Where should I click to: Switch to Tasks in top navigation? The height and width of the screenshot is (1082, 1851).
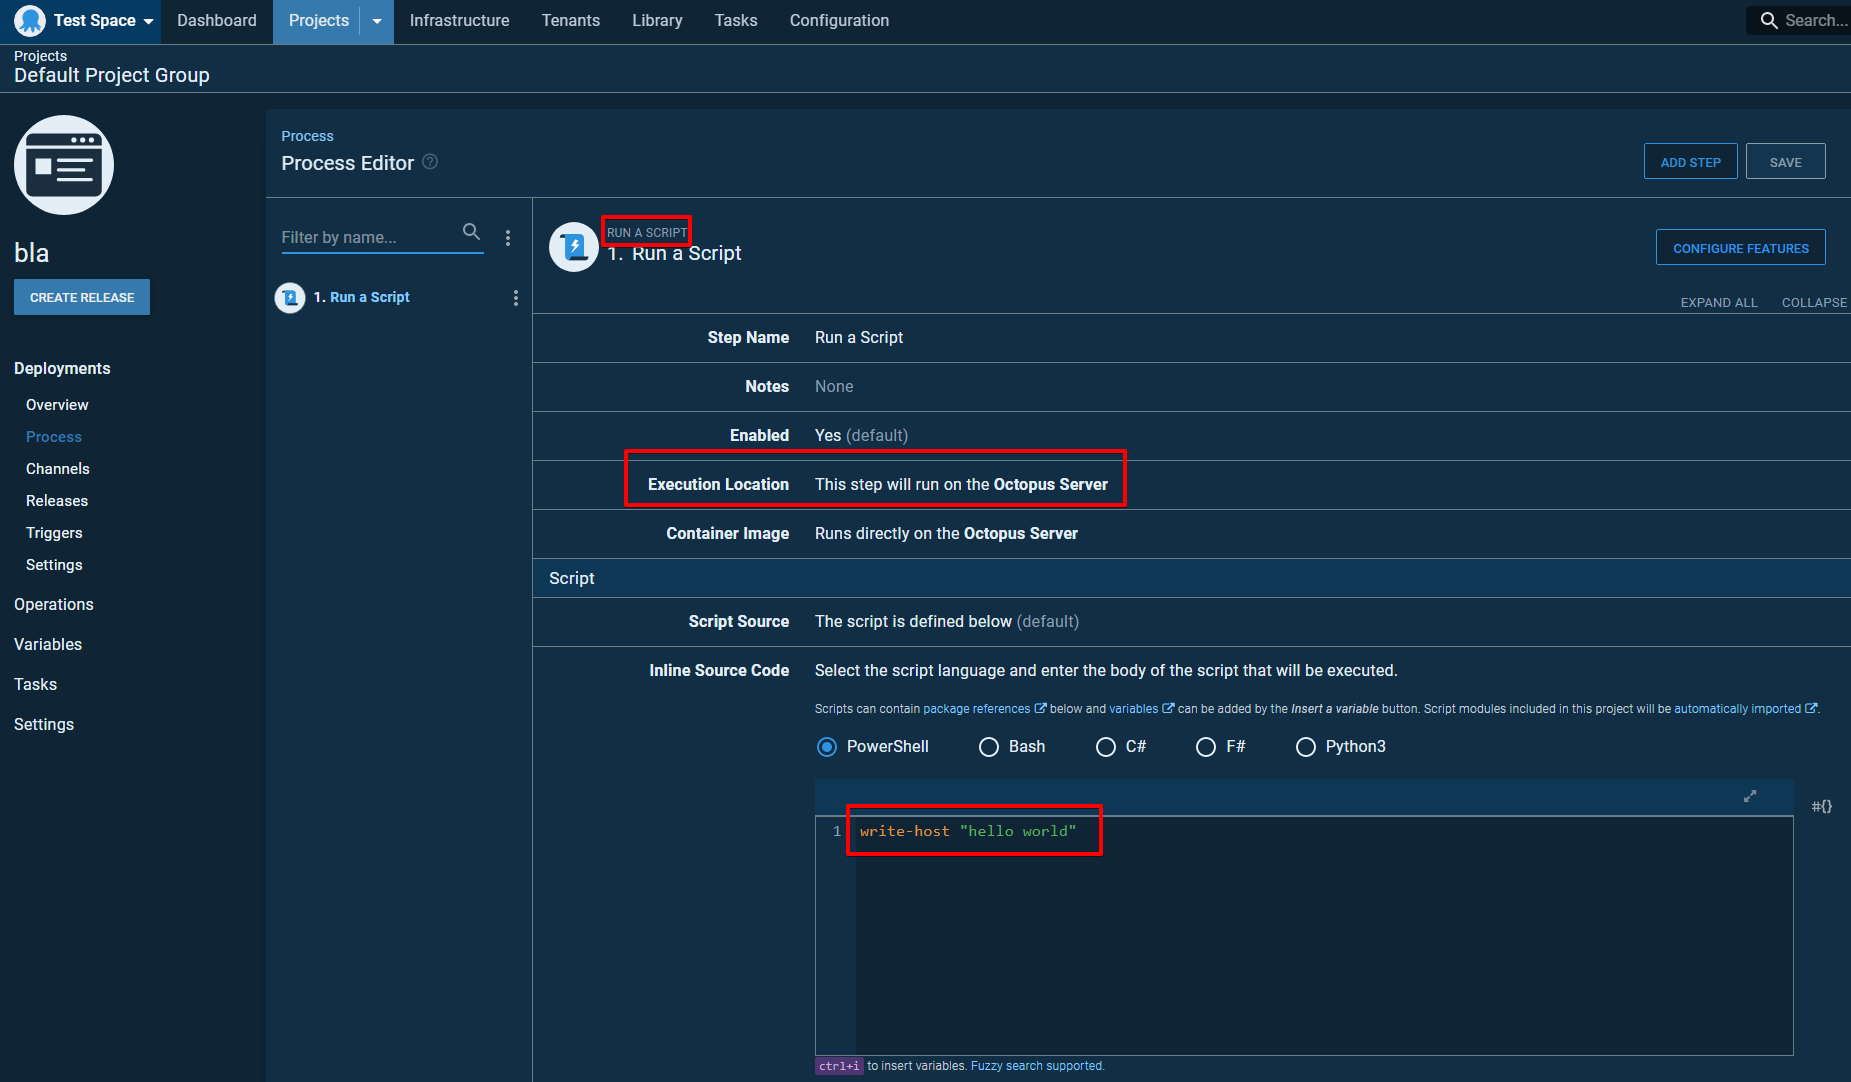pyautogui.click(x=735, y=20)
